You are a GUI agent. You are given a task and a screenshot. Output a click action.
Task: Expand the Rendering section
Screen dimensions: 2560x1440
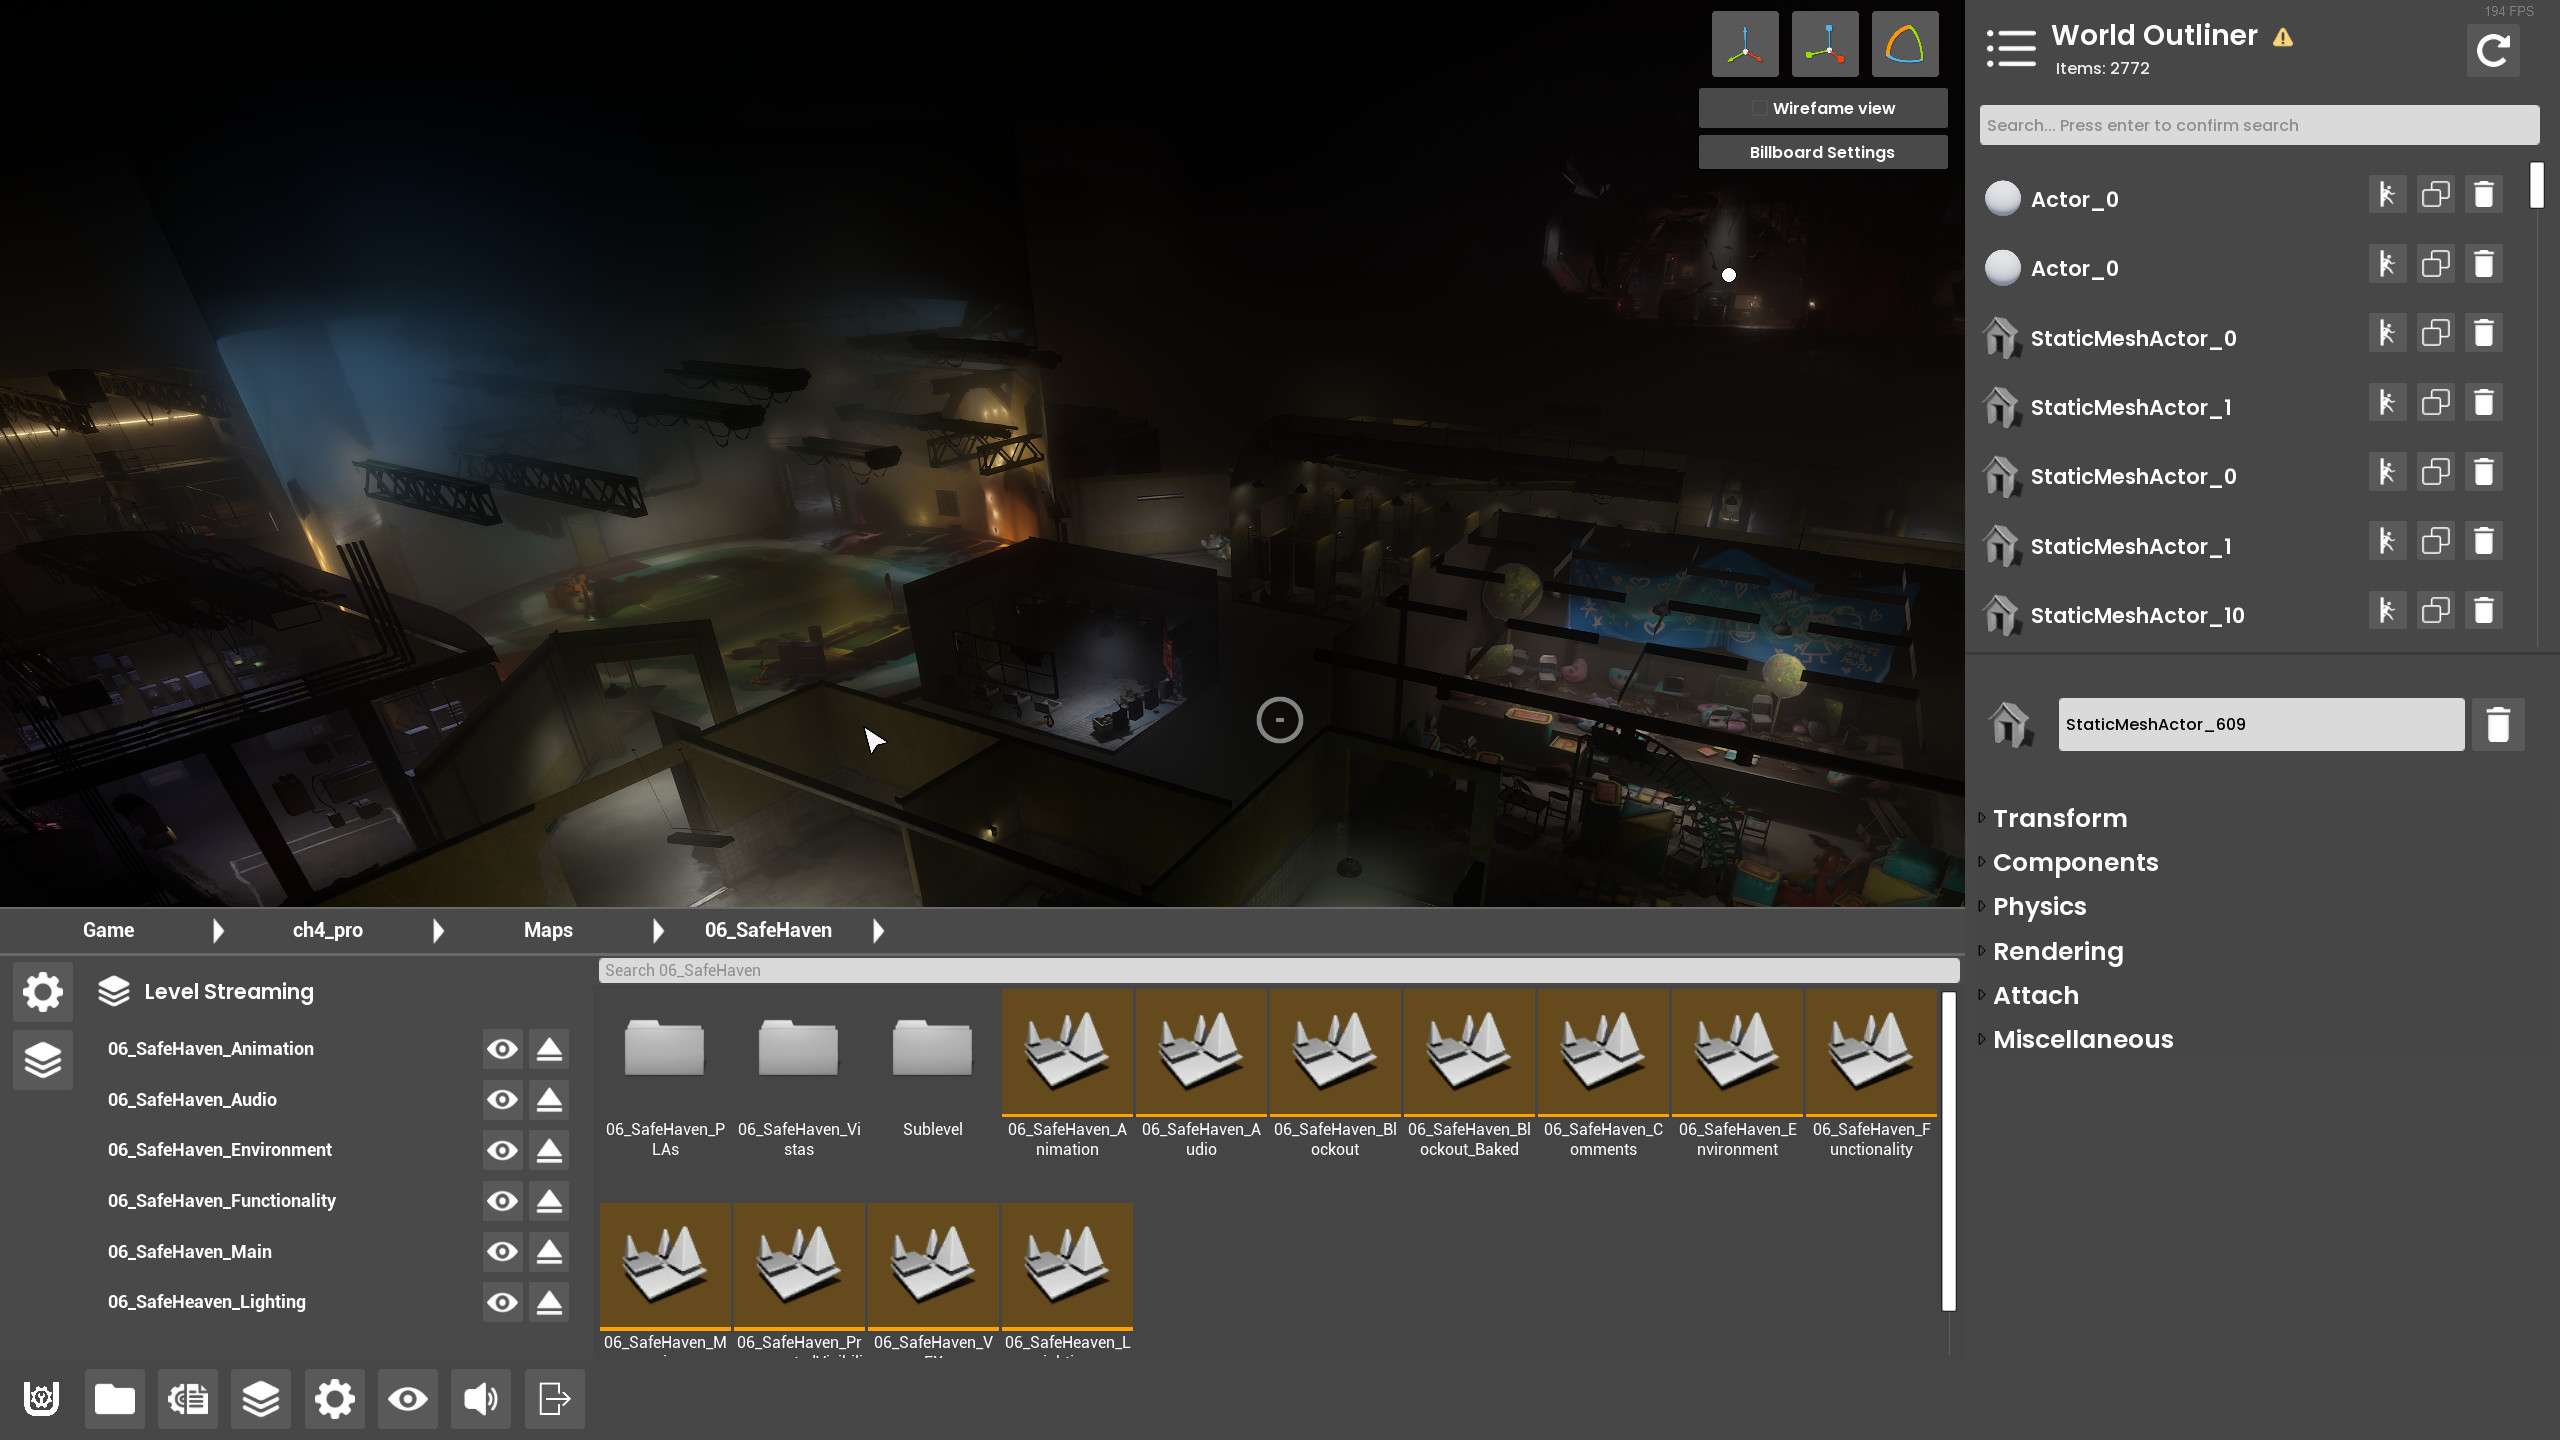click(x=2058, y=951)
